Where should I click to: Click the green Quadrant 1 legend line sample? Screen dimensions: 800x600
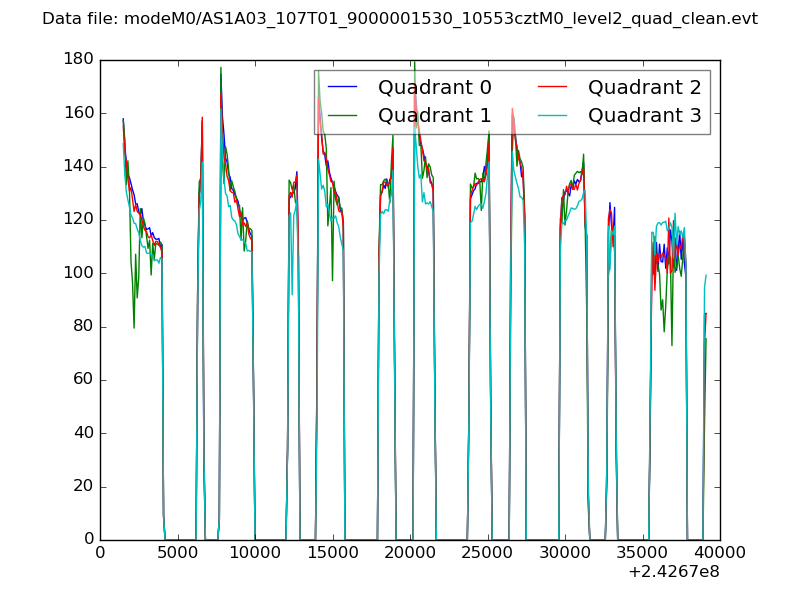[x=344, y=116]
